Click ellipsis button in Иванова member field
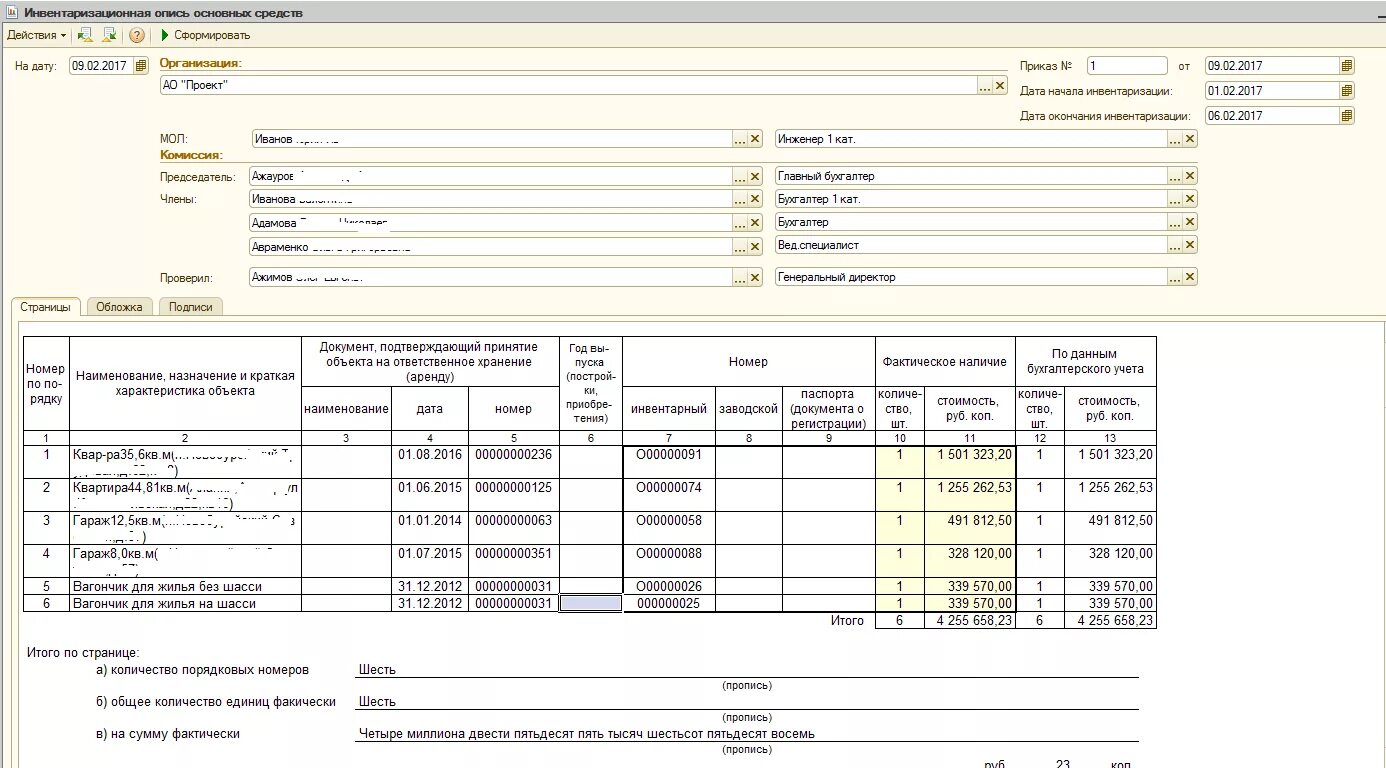 coord(740,200)
